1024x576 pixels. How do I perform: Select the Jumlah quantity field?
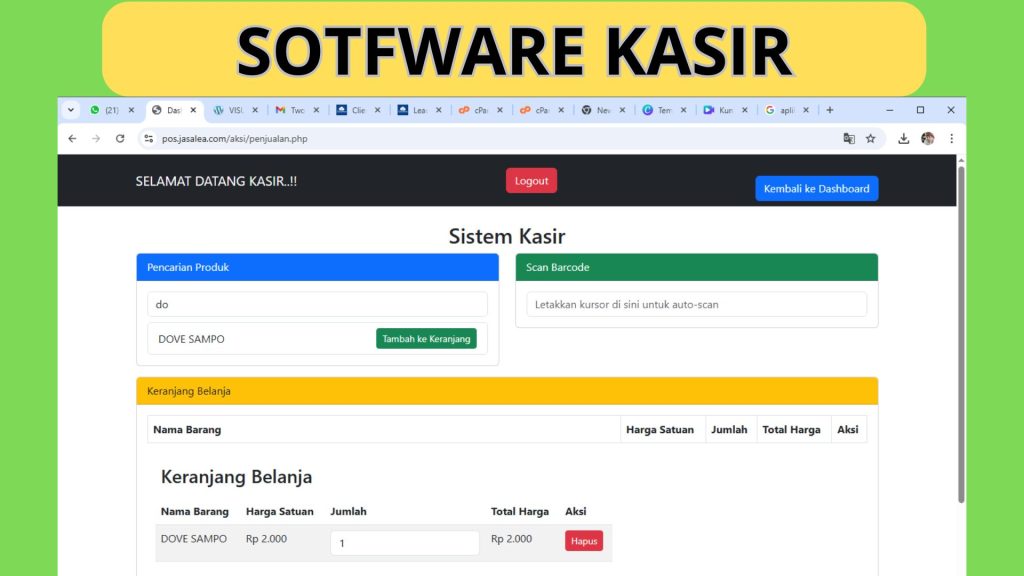pos(404,542)
